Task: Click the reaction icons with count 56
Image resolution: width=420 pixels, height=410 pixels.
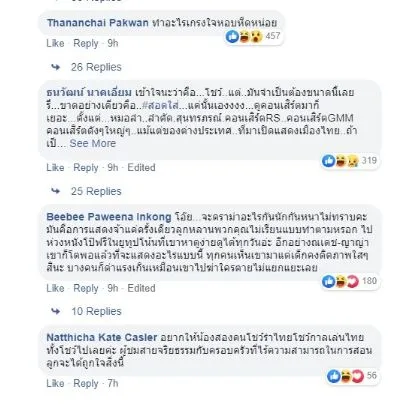Action: tap(352, 376)
